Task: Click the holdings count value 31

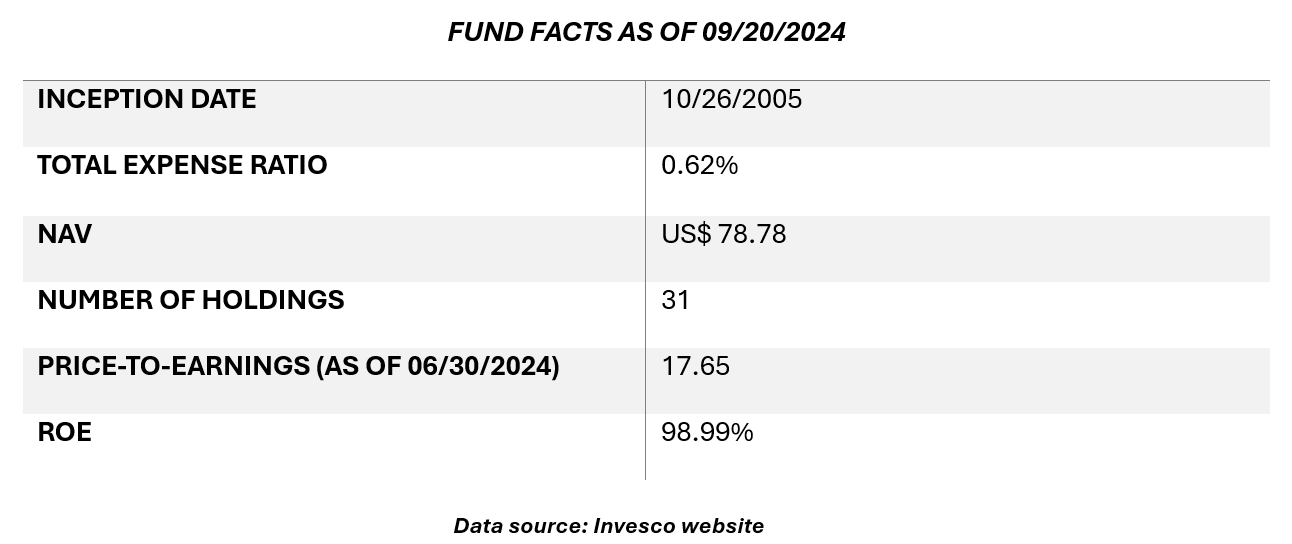Action: 675,300
